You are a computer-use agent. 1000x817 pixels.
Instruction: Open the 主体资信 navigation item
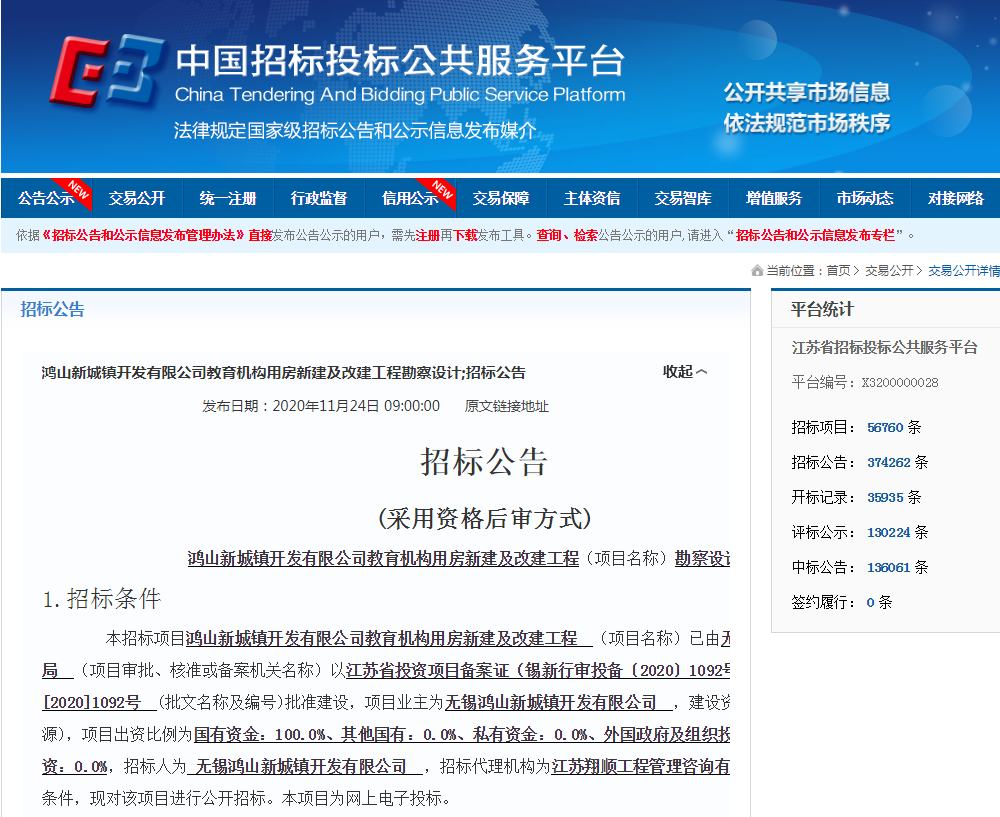592,198
